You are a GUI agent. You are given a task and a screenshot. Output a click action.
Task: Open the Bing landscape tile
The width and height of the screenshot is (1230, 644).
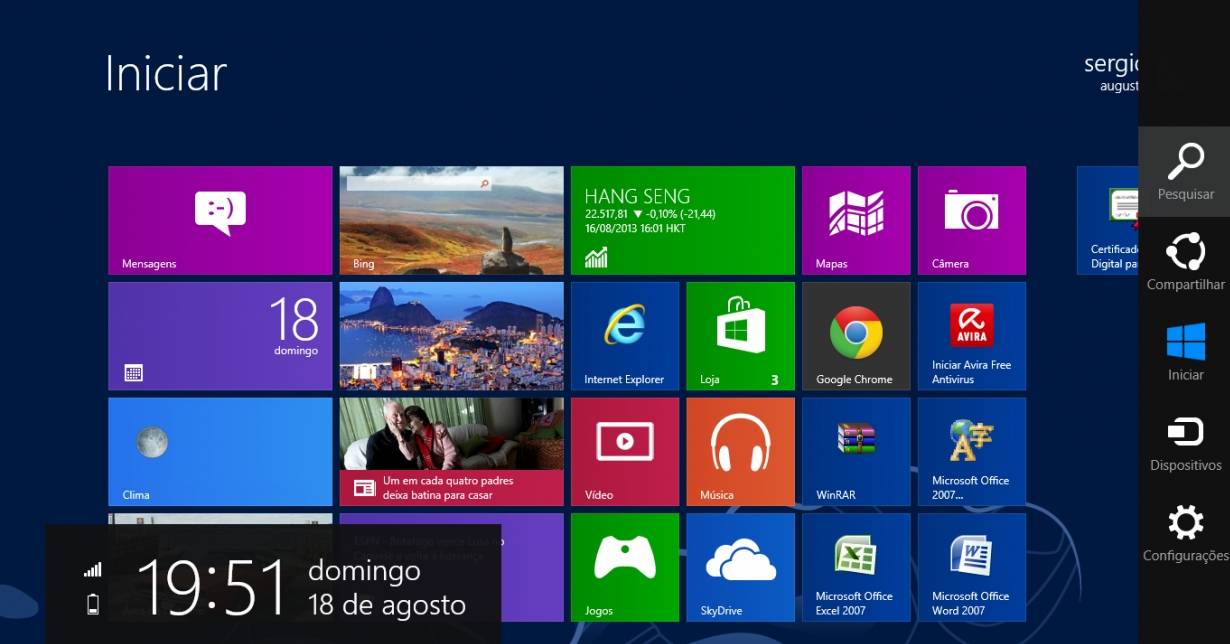point(451,220)
